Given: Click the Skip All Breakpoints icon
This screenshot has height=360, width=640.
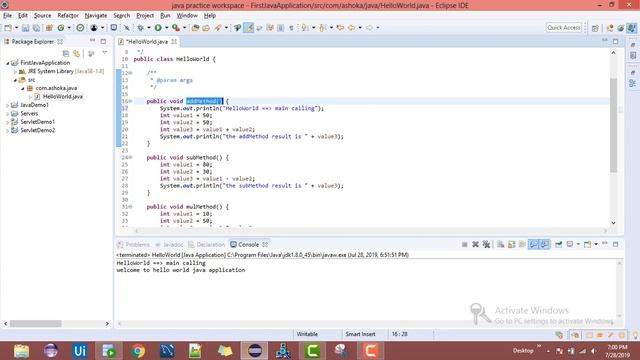Looking at the screenshot, I should [x=127, y=28].
